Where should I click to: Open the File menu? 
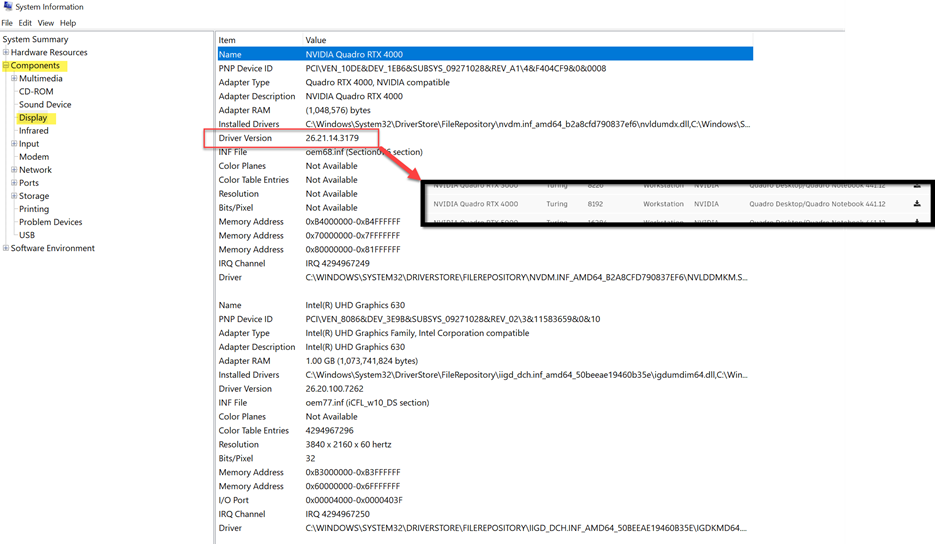pos(7,23)
